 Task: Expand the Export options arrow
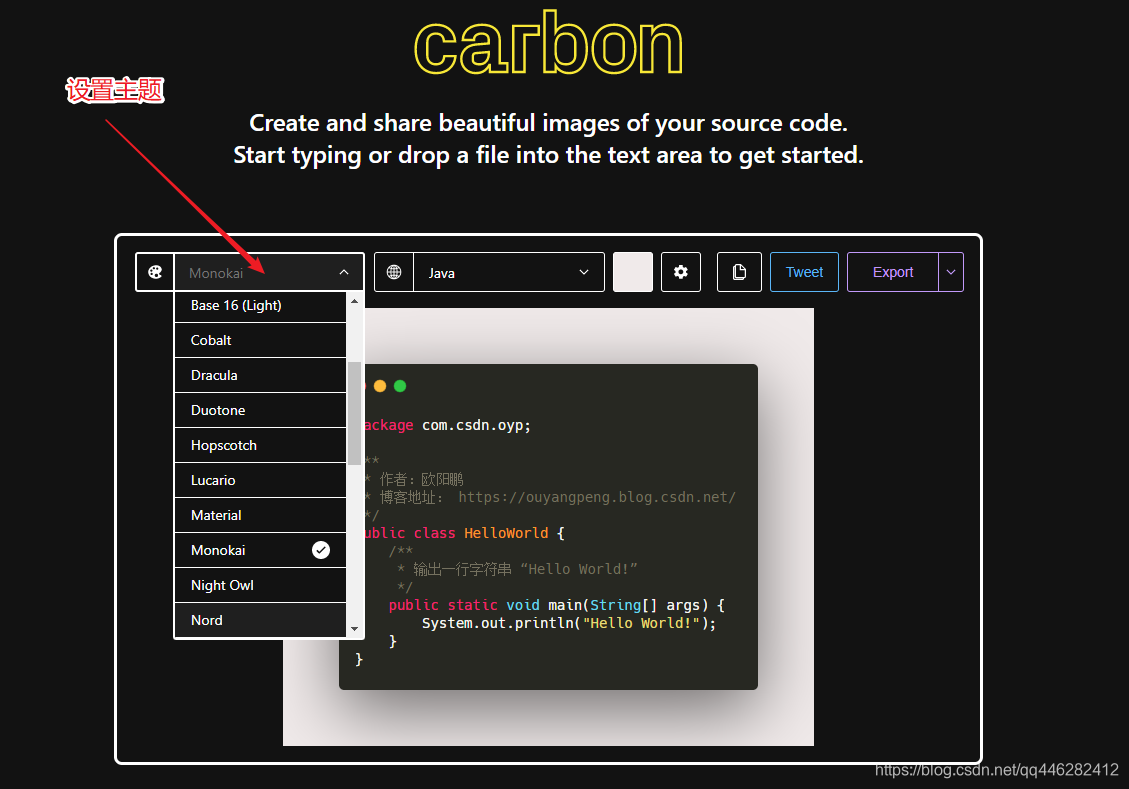(x=950, y=272)
